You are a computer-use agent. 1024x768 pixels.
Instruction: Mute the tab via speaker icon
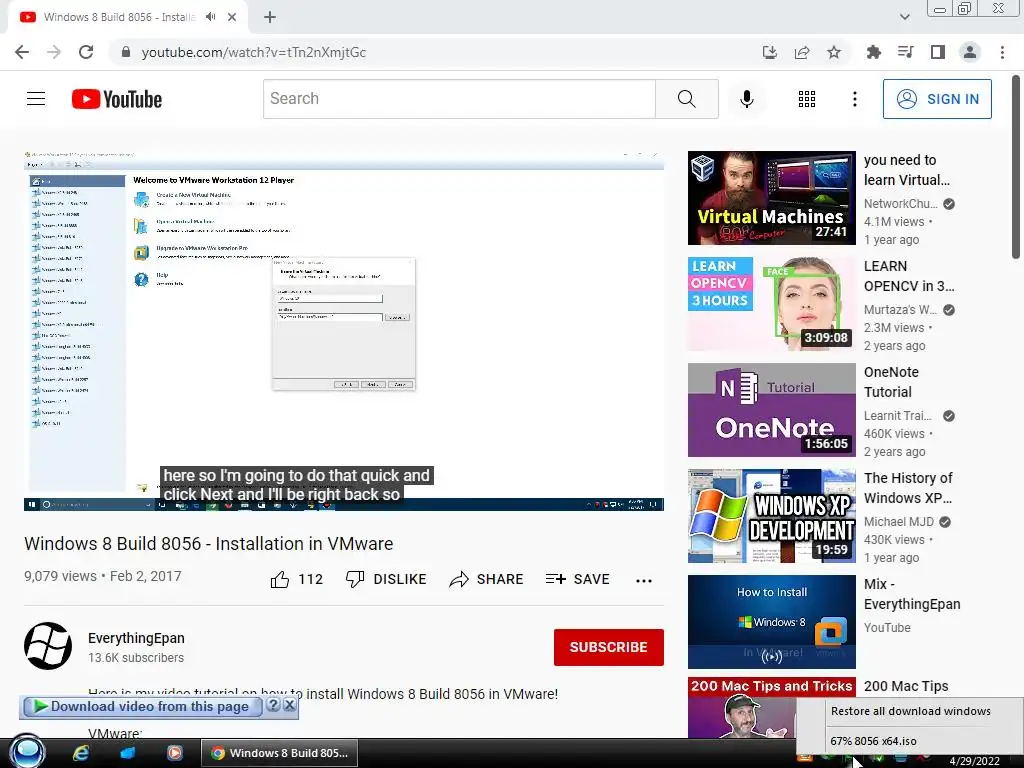tap(210, 17)
